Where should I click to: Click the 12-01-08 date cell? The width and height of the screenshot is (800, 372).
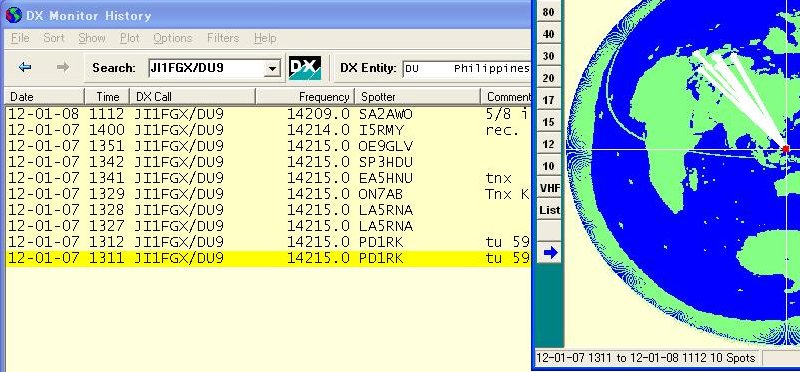(44, 114)
